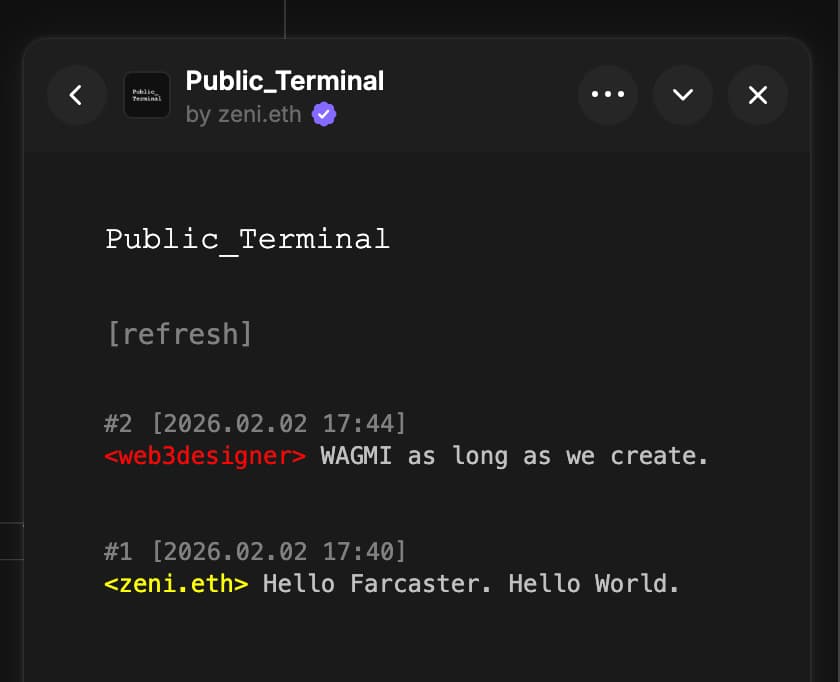Click the verified badge next to zeni.eth
The width and height of the screenshot is (840, 682).
pyautogui.click(x=323, y=114)
